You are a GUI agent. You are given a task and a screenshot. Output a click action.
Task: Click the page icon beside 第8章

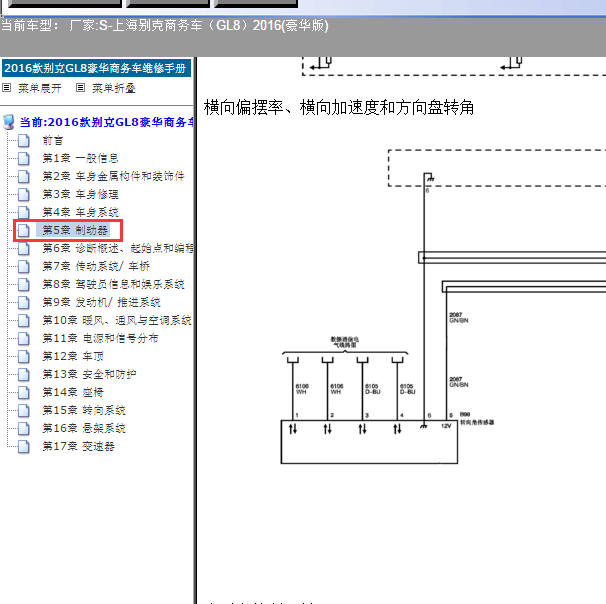24,285
